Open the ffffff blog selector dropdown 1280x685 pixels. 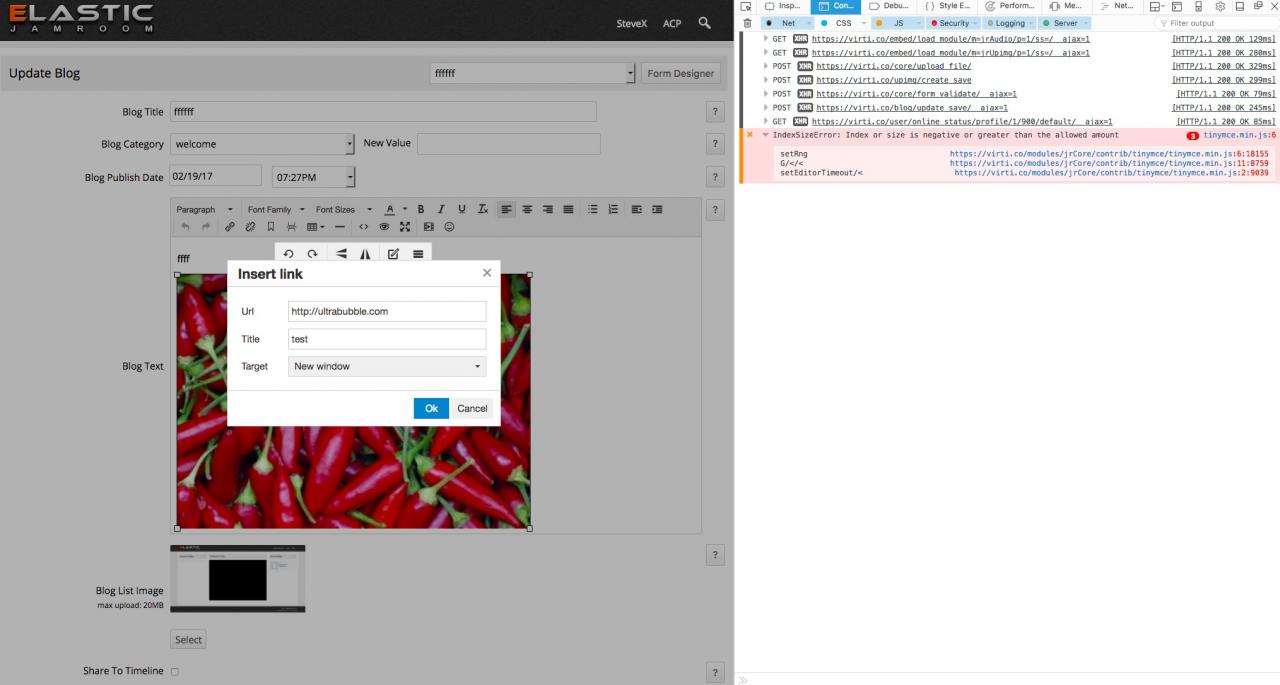click(532, 73)
